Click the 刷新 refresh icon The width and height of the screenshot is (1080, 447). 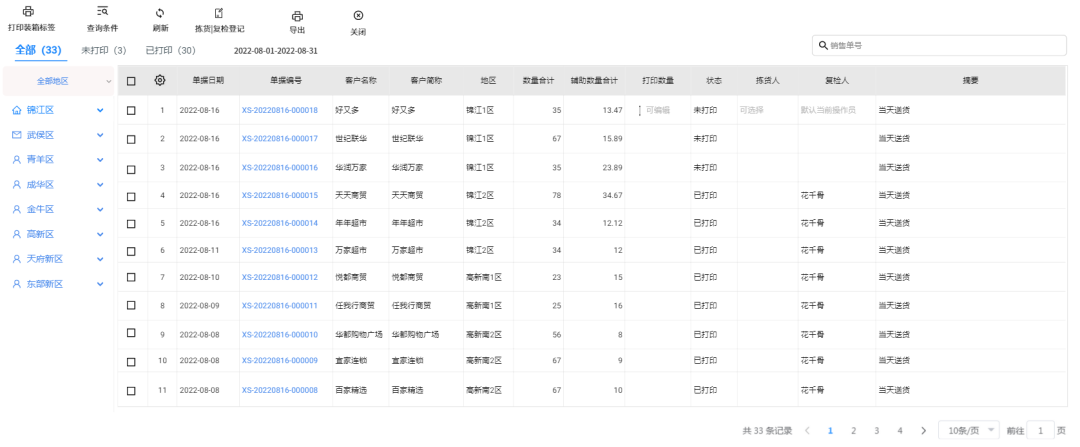point(160,13)
